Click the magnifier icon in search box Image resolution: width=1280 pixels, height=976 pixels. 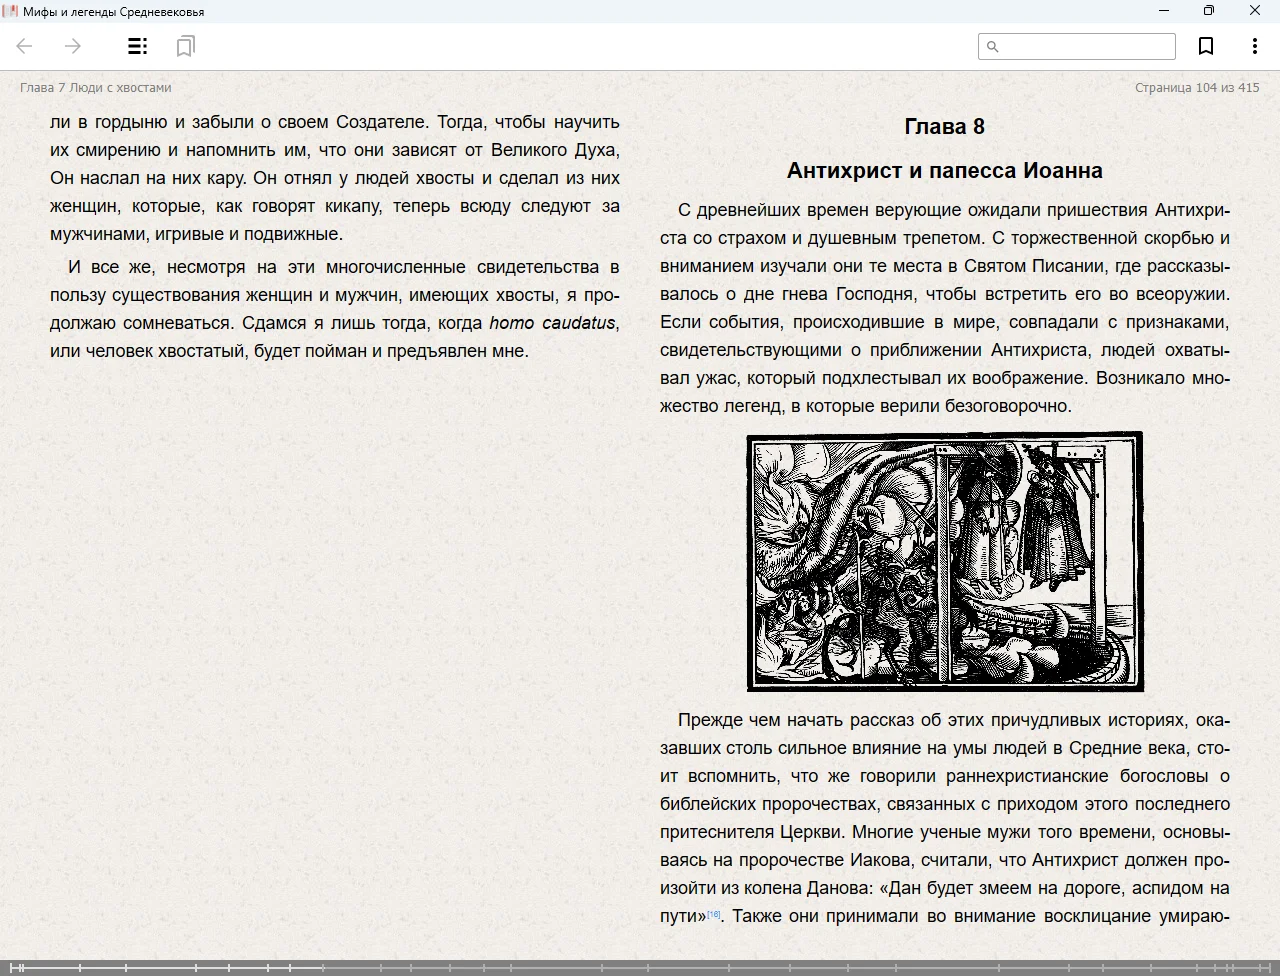(x=993, y=46)
